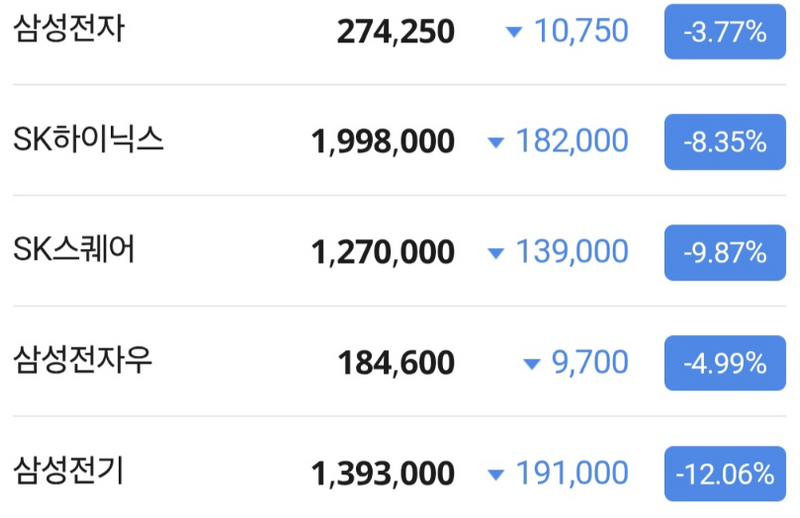The height and width of the screenshot is (518, 800).
Task: Click the 1,270,000 price value
Action: [x=383, y=253]
